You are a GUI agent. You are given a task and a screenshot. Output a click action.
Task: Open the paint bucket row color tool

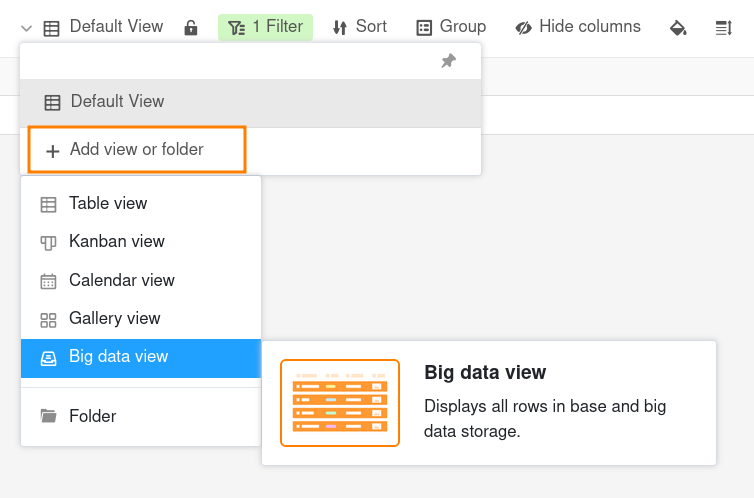(678, 28)
